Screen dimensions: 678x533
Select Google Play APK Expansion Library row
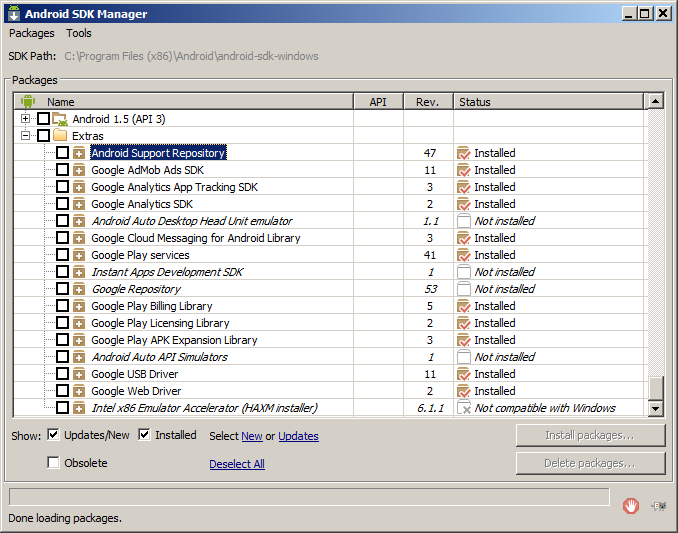[174, 340]
